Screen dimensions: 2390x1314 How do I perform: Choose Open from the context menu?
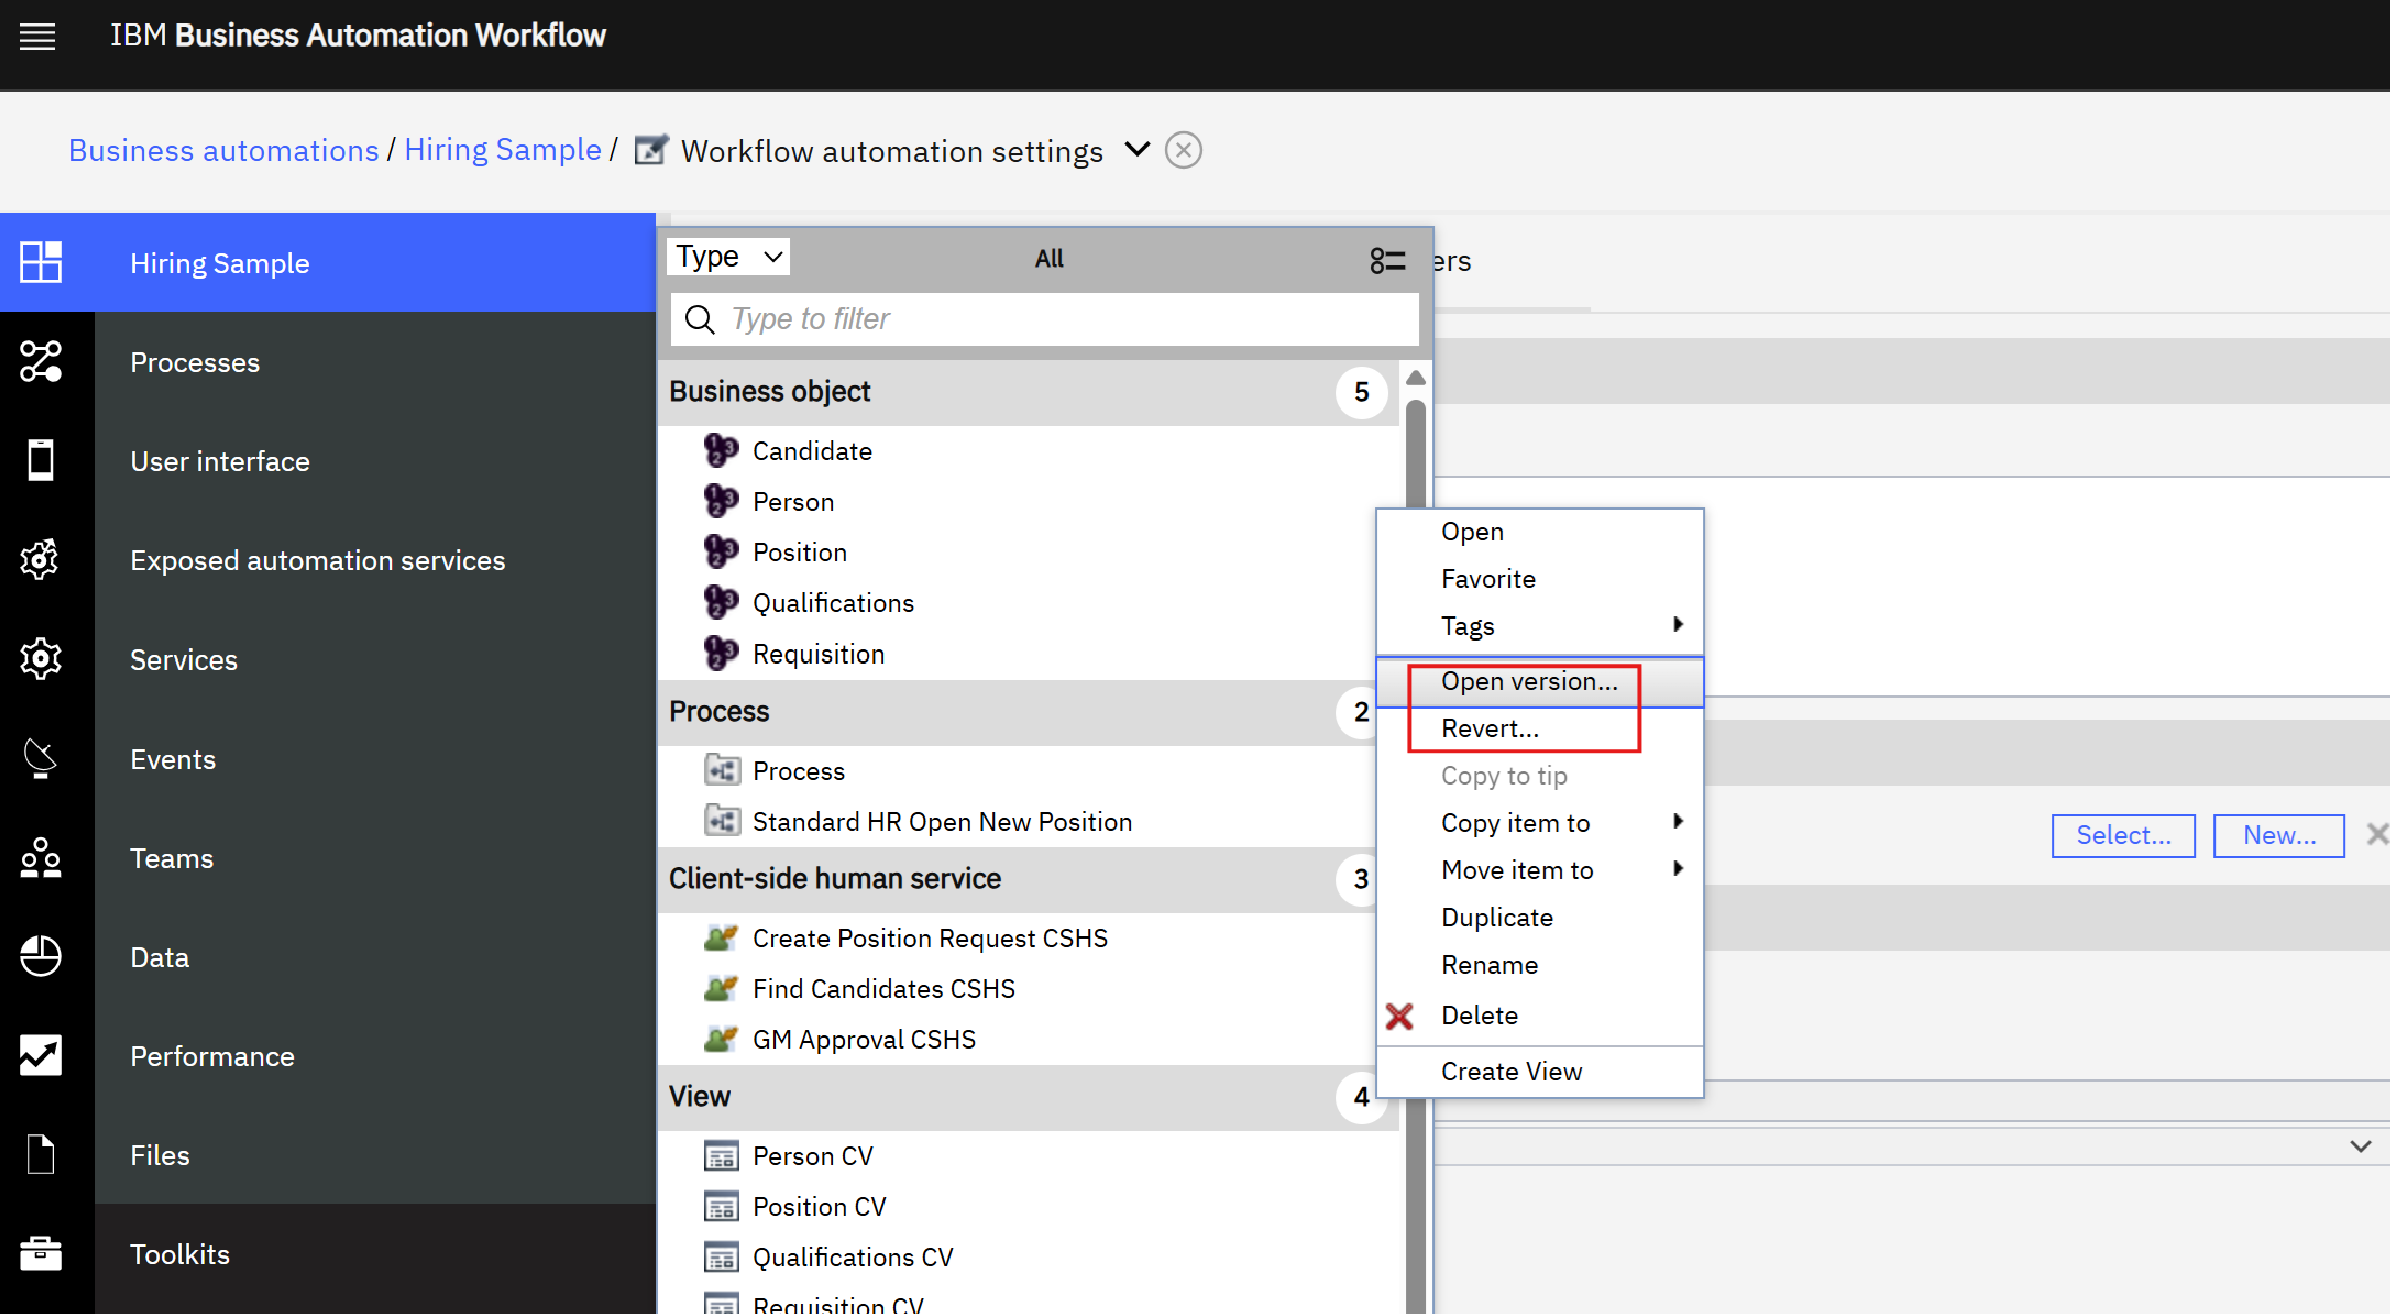(1540, 531)
